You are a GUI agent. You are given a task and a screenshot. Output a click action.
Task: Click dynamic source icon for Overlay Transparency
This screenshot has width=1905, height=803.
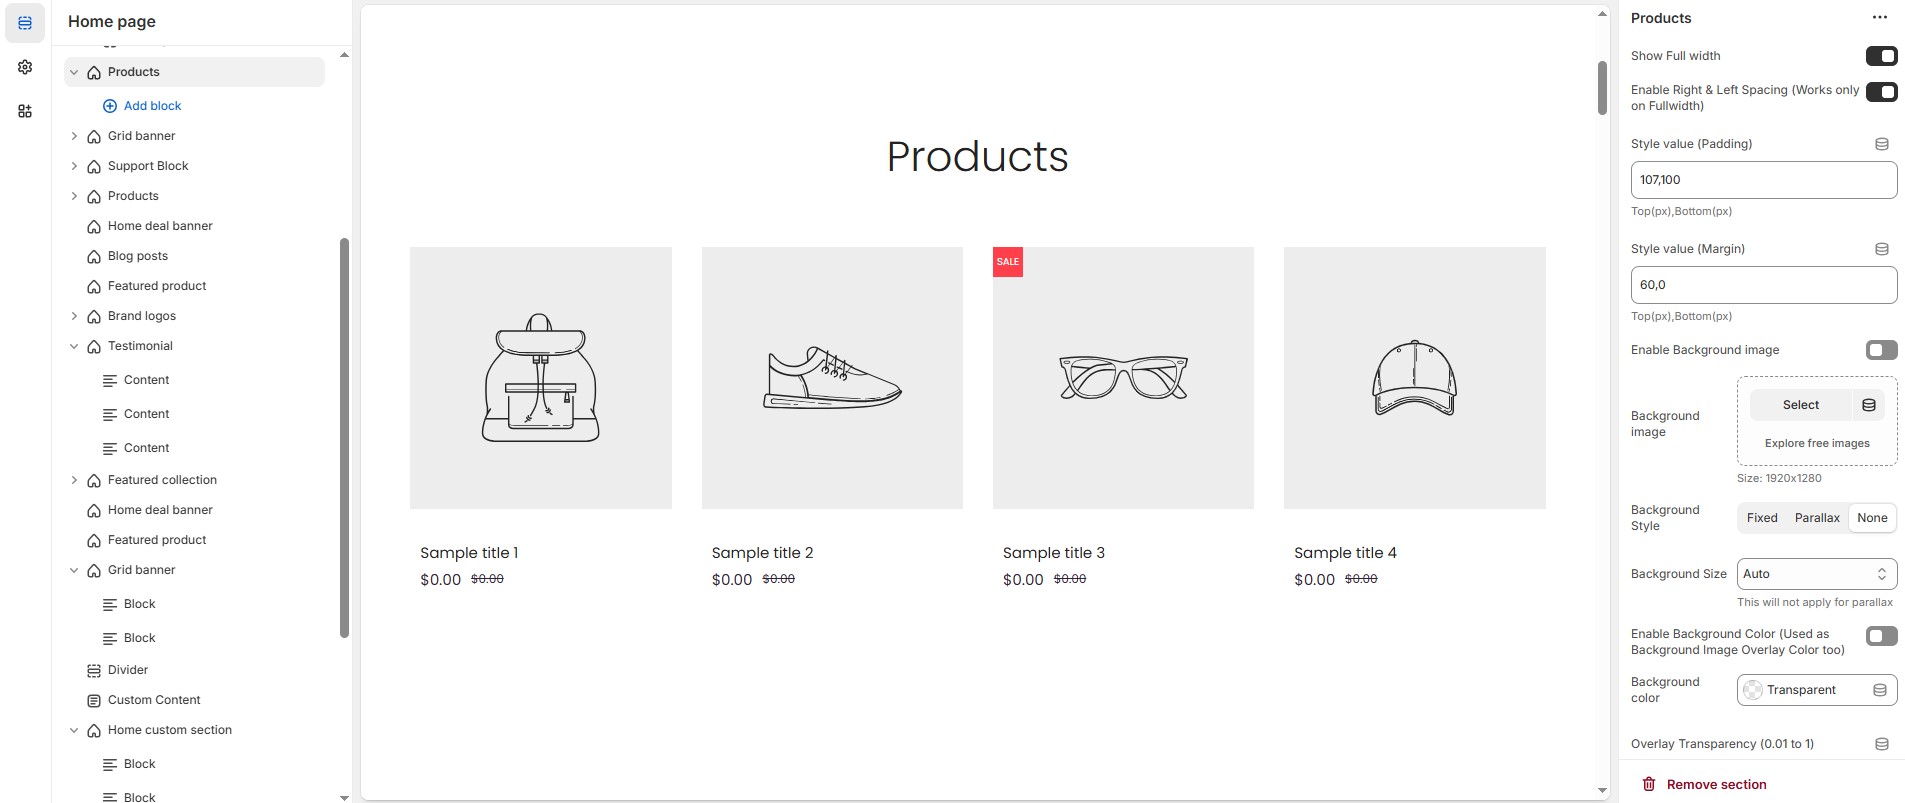point(1881,744)
